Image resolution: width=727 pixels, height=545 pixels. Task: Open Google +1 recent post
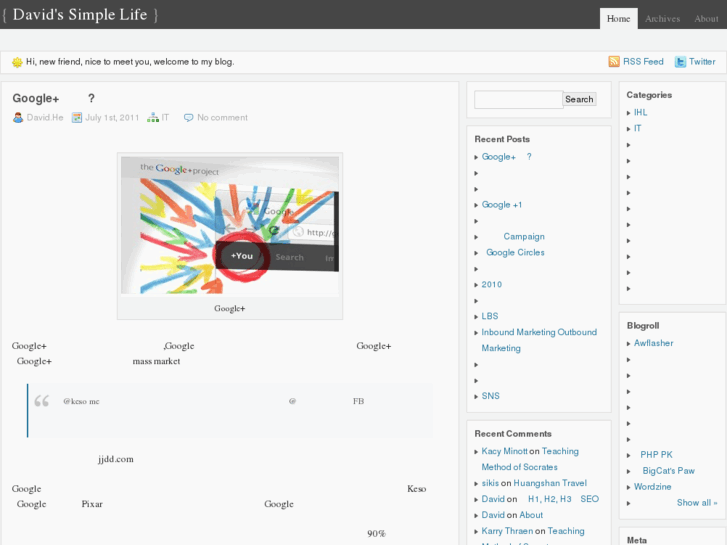[502, 205]
